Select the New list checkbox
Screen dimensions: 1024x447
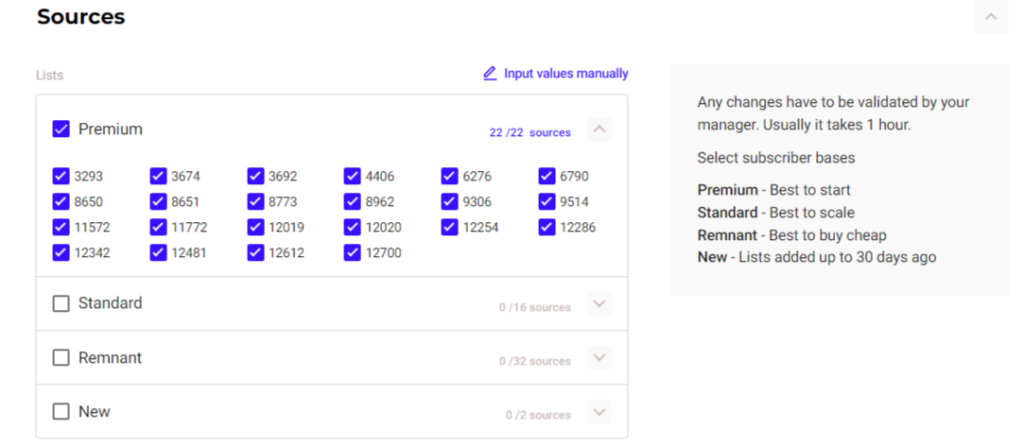61,412
